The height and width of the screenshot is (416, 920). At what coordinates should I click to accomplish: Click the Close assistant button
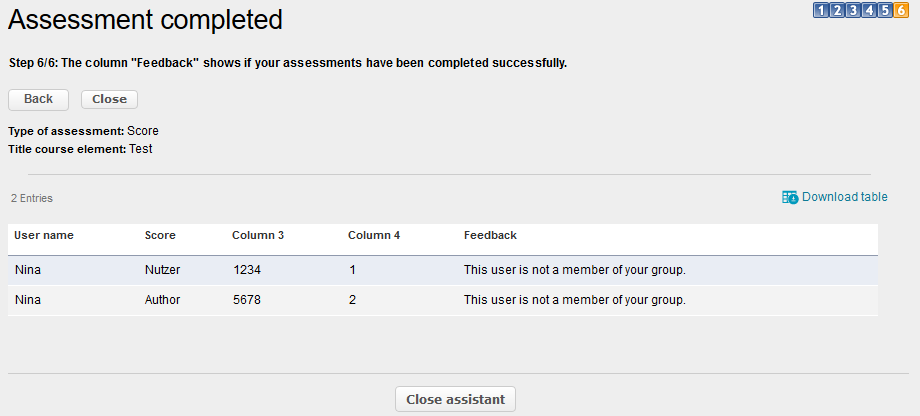456,399
